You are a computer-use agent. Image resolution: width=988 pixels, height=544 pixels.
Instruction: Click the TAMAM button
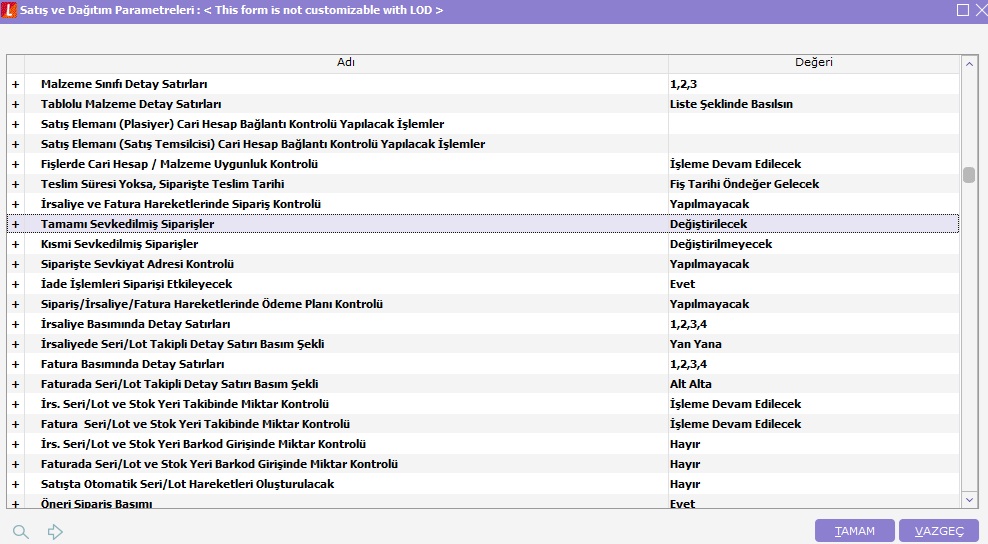pos(854,531)
